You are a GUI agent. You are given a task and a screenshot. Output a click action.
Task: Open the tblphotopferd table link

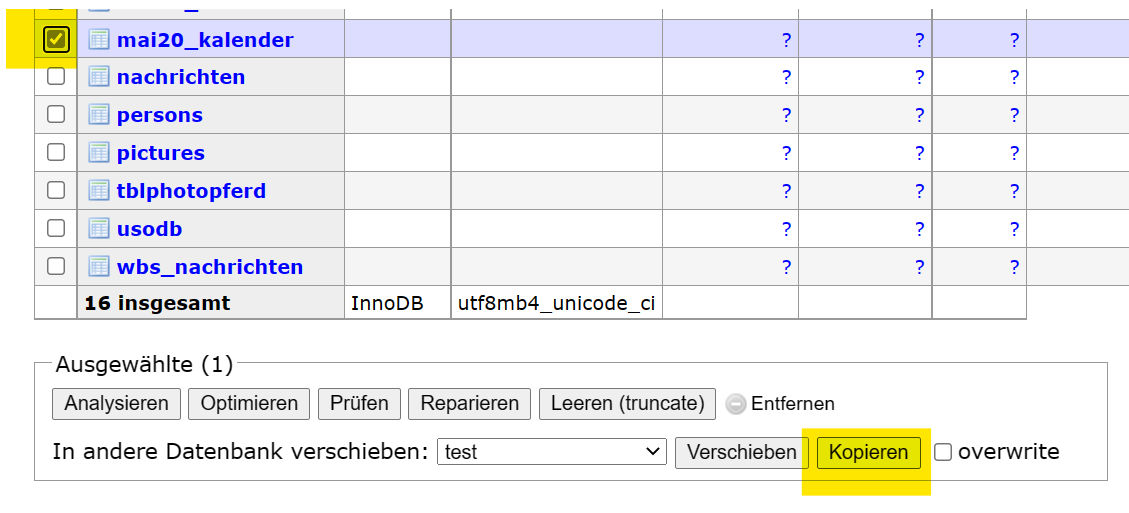(191, 191)
